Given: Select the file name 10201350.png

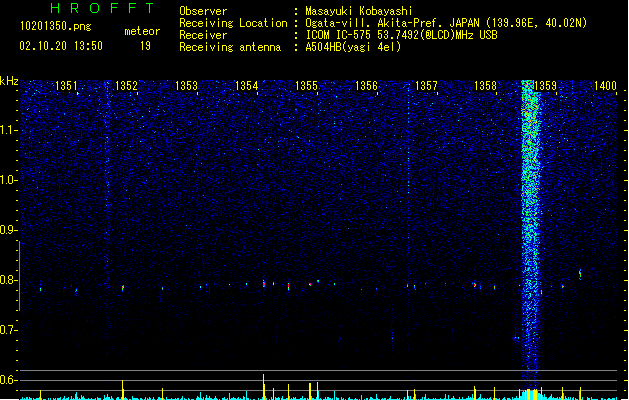Looking at the screenshot, I should [x=56, y=26].
